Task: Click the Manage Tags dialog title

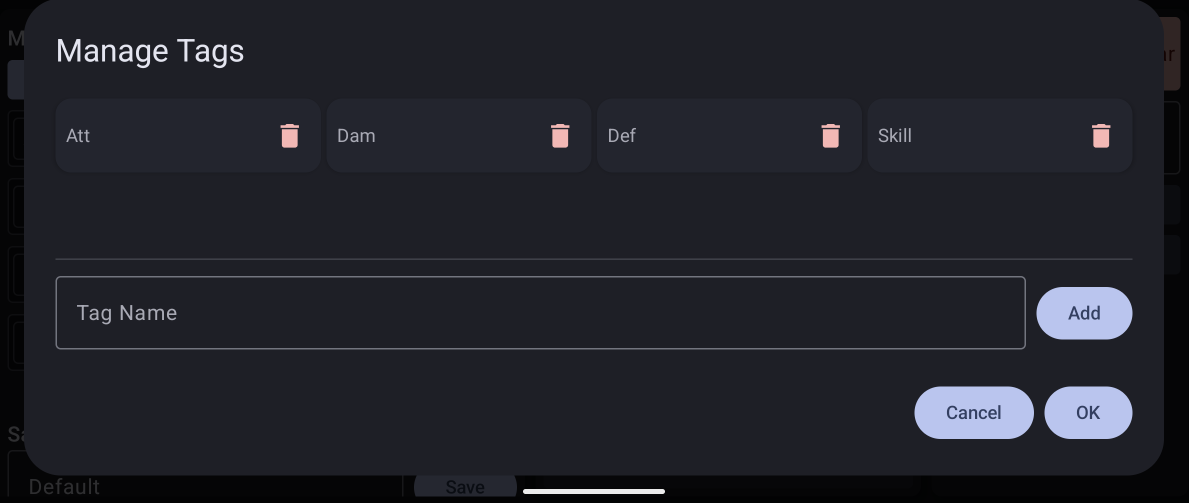Action: click(150, 51)
